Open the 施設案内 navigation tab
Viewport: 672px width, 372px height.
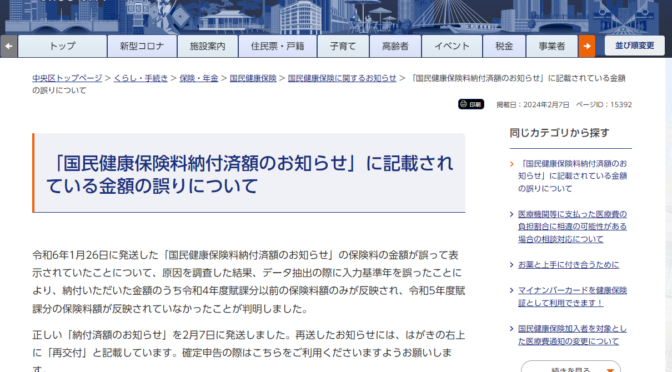tap(207, 46)
